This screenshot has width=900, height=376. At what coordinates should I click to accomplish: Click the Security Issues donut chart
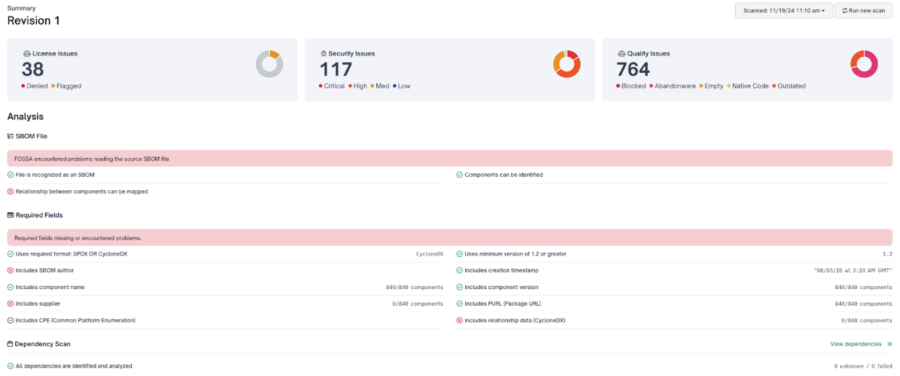[x=567, y=64]
